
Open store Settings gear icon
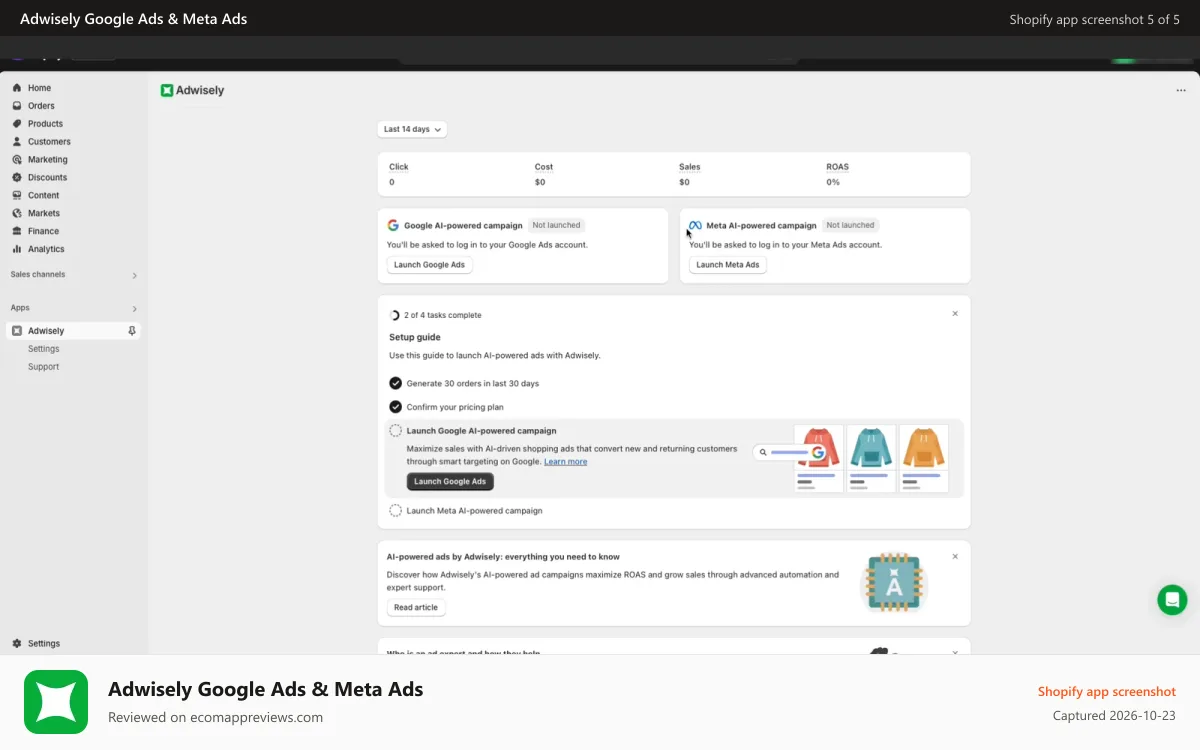click(x=17, y=644)
